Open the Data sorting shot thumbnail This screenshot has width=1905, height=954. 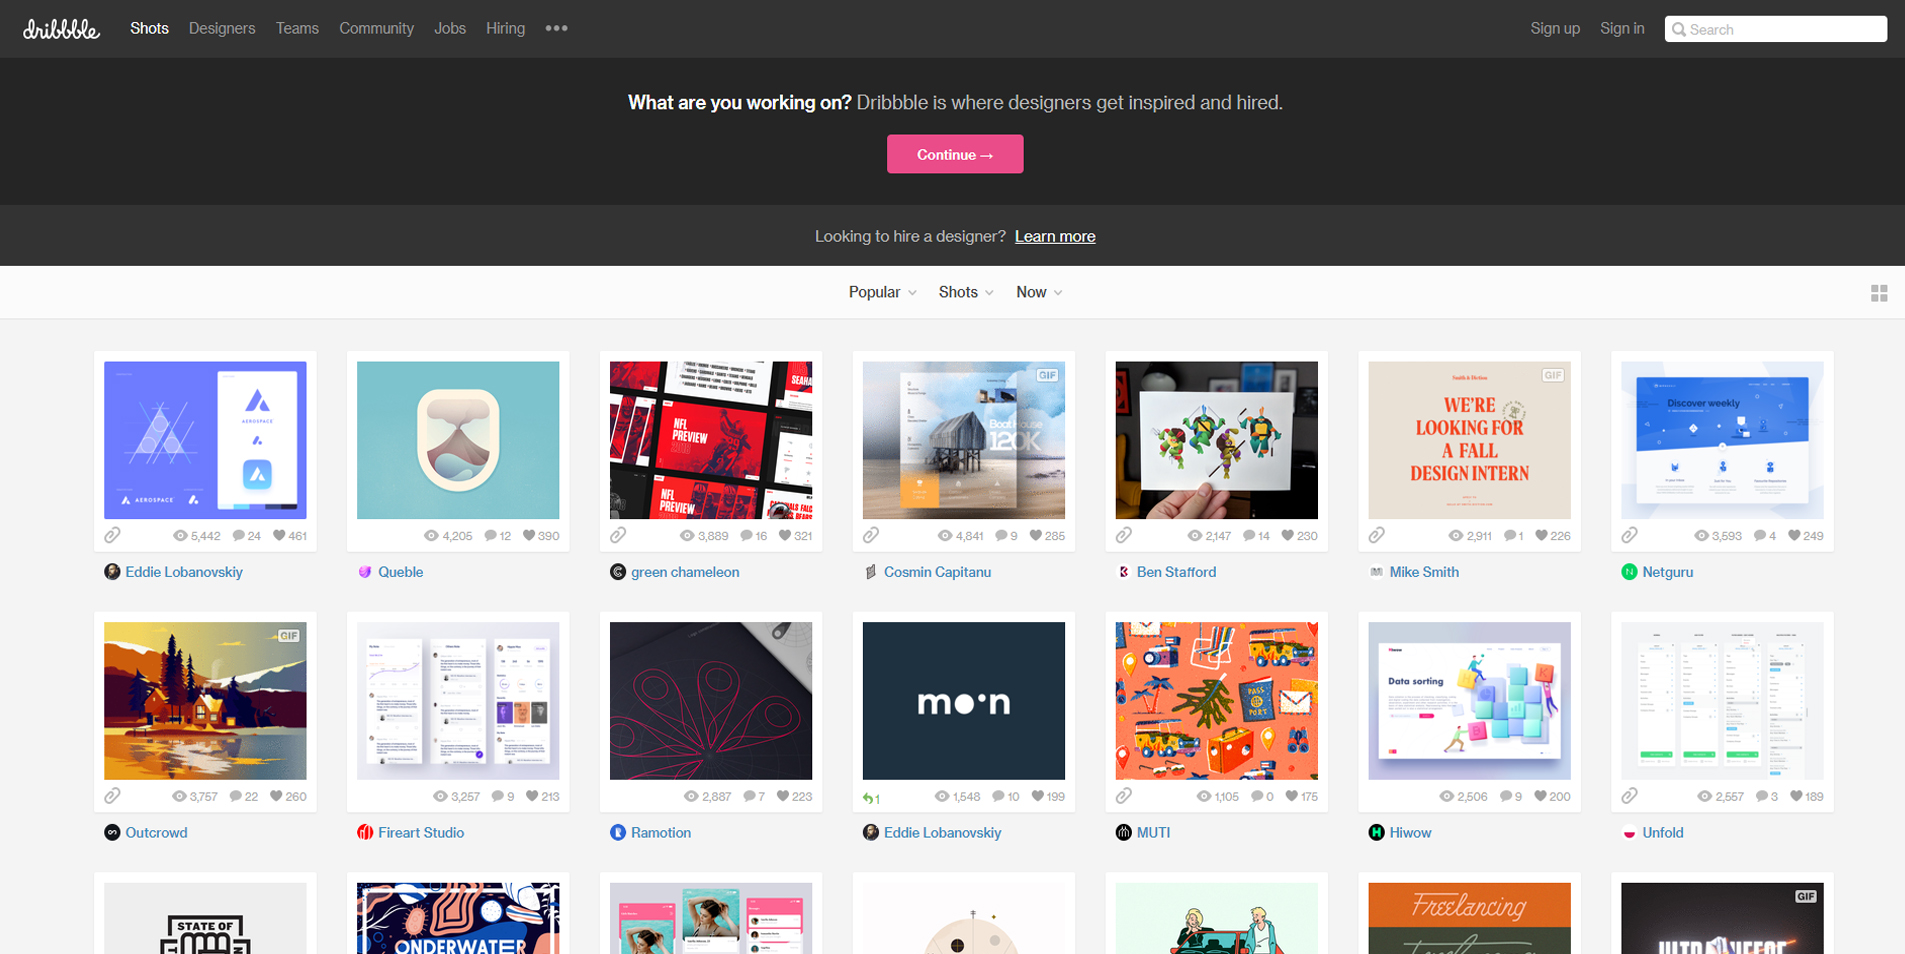tap(1469, 701)
